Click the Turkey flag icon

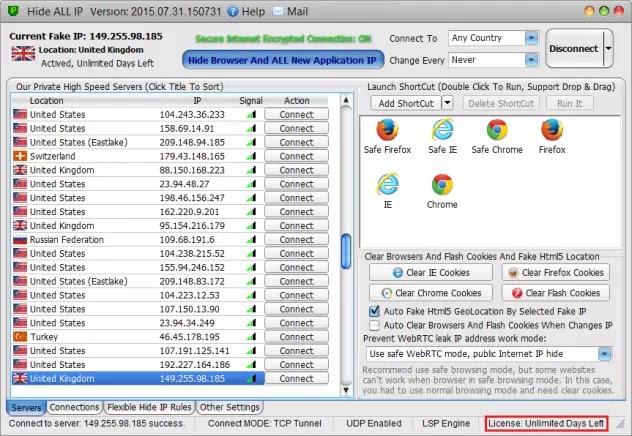[x=20, y=336]
